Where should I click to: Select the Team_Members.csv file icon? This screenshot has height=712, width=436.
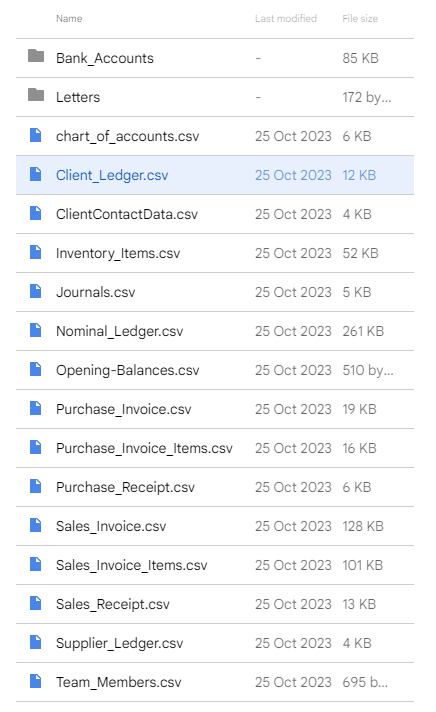pos(35,681)
